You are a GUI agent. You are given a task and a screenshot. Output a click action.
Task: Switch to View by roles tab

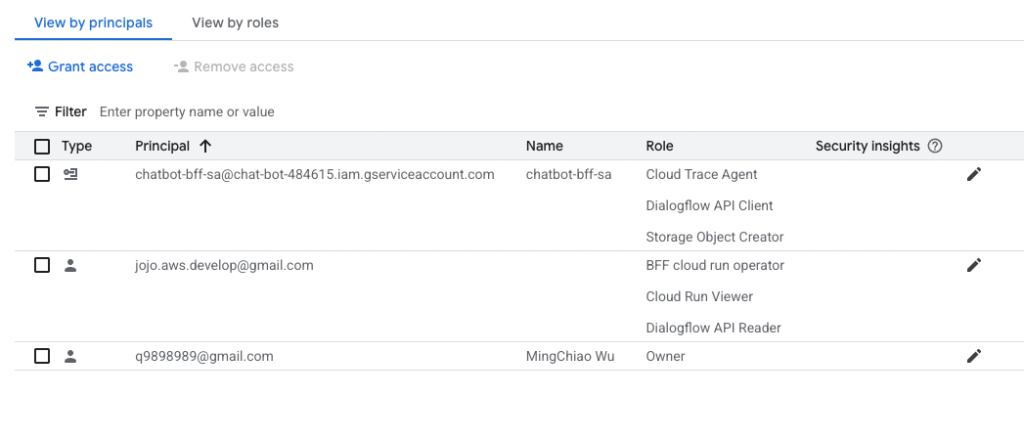click(235, 23)
